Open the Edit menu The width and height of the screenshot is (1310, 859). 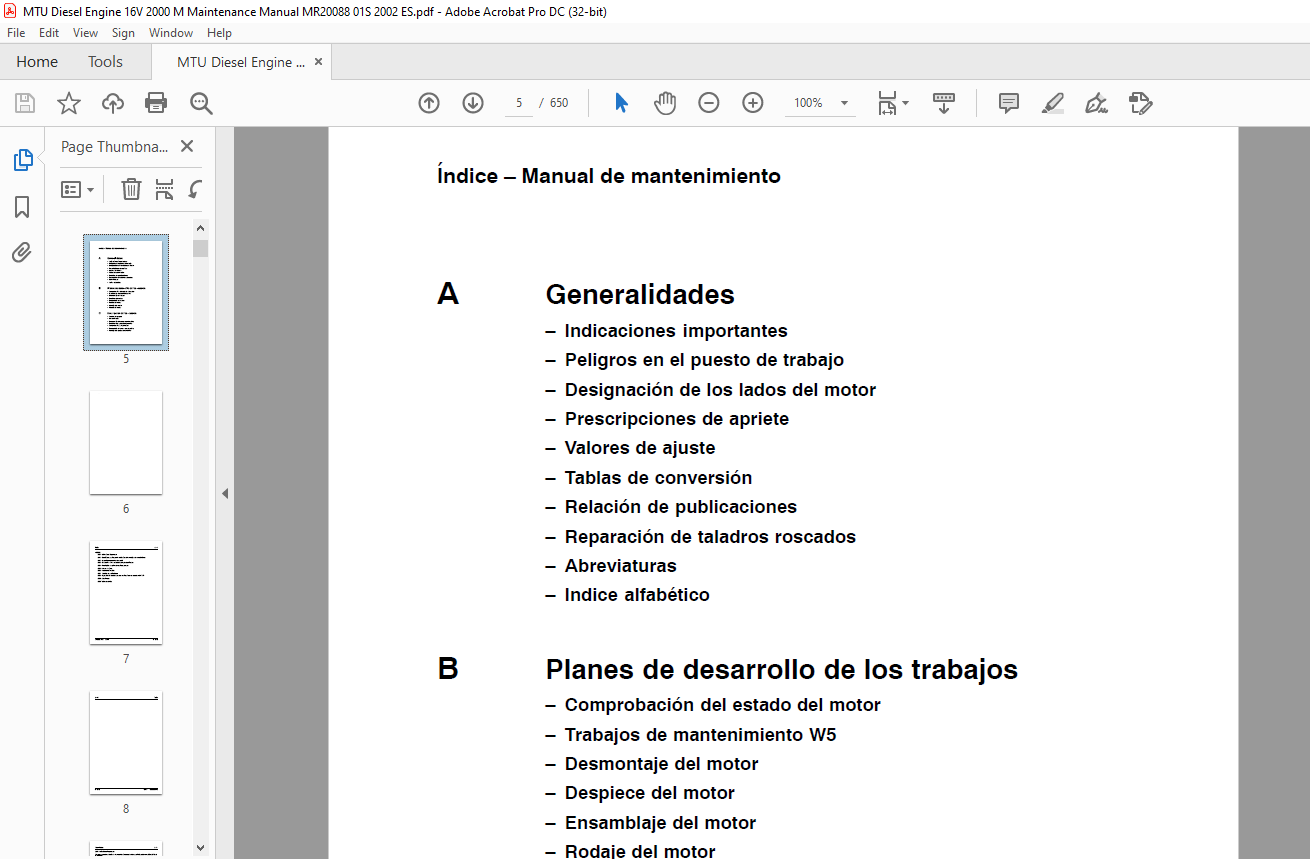click(x=49, y=33)
